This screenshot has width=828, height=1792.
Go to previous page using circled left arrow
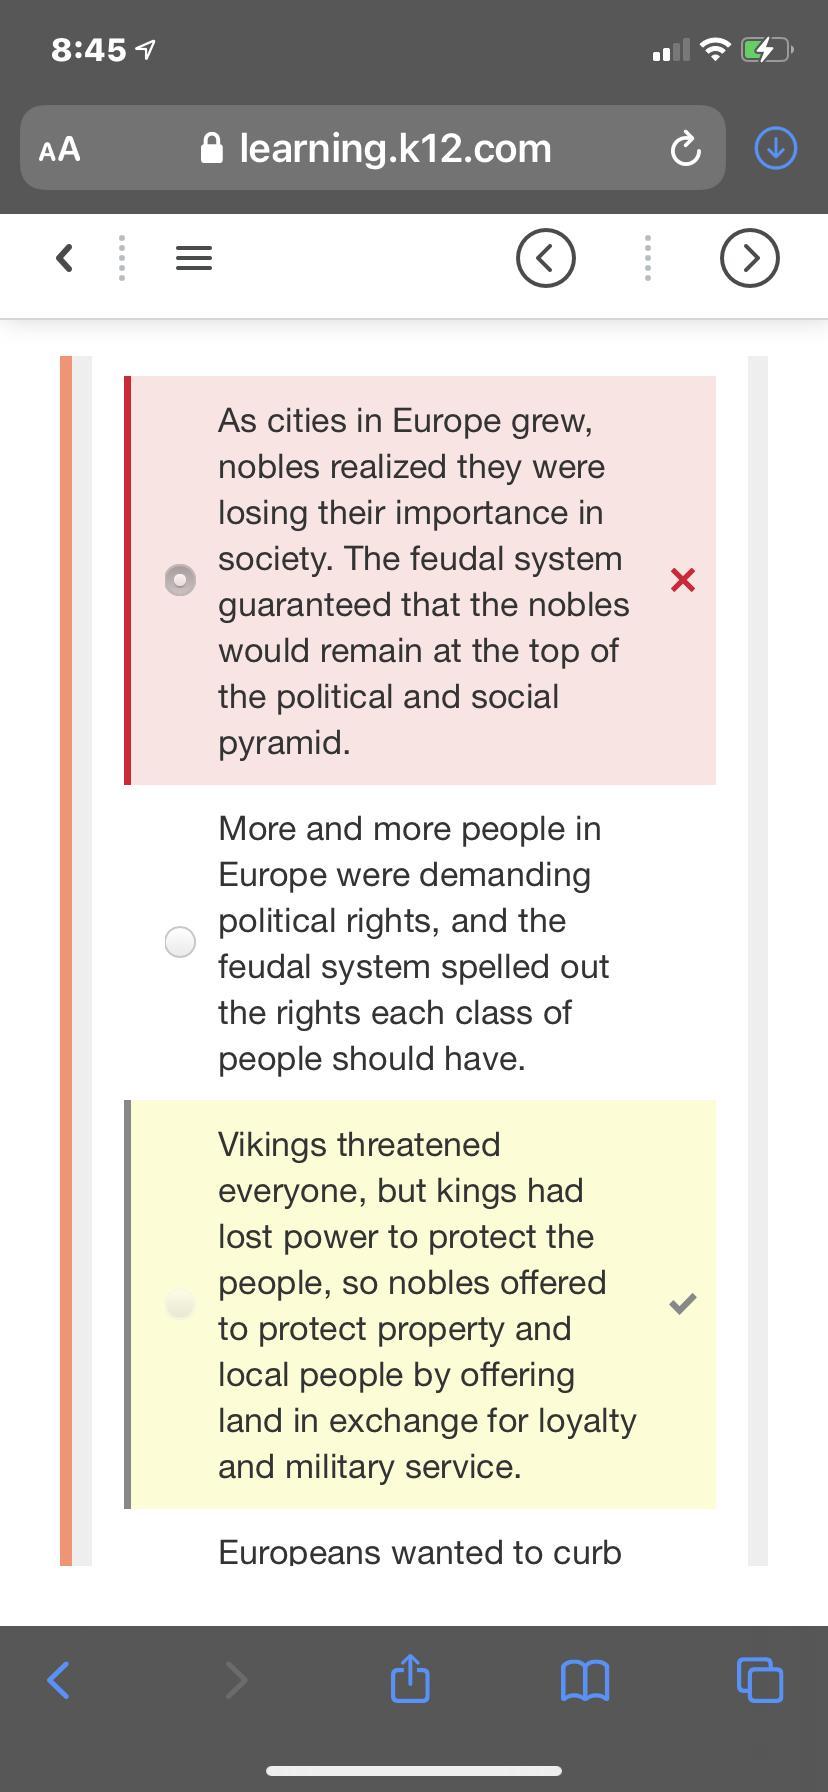(546, 258)
